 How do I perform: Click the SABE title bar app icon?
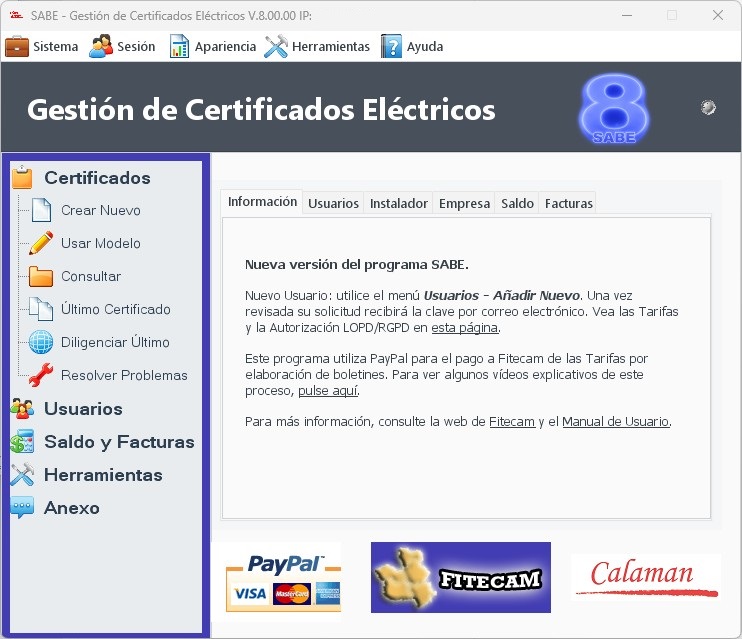tap(17, 15)
